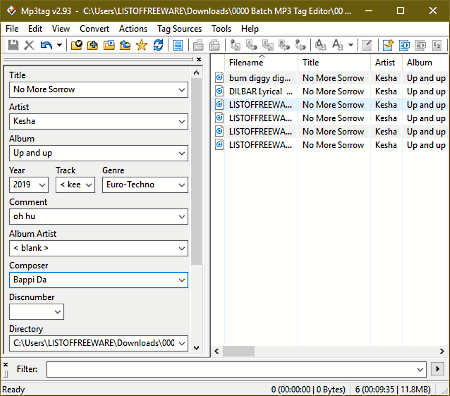Click the Remove tag X icon
This screenshot has height=396, width=450.
[x=29, y=45]
